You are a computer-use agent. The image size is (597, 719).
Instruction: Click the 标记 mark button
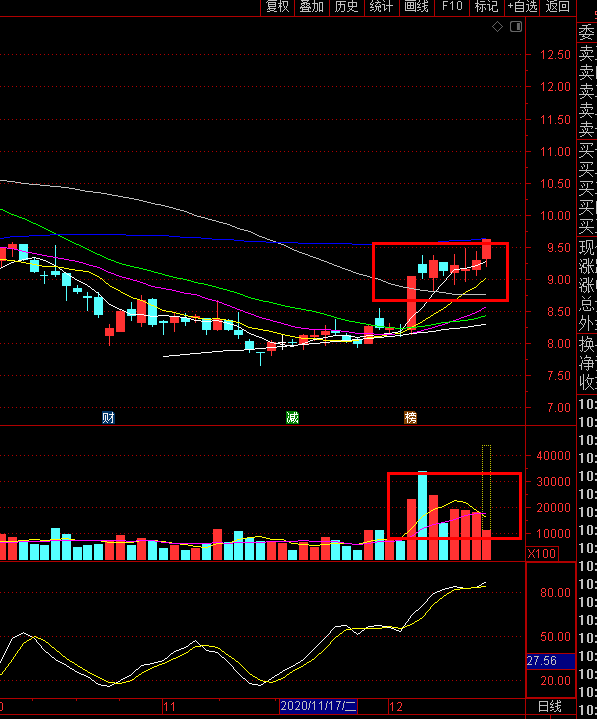click(x=486, y=7)
